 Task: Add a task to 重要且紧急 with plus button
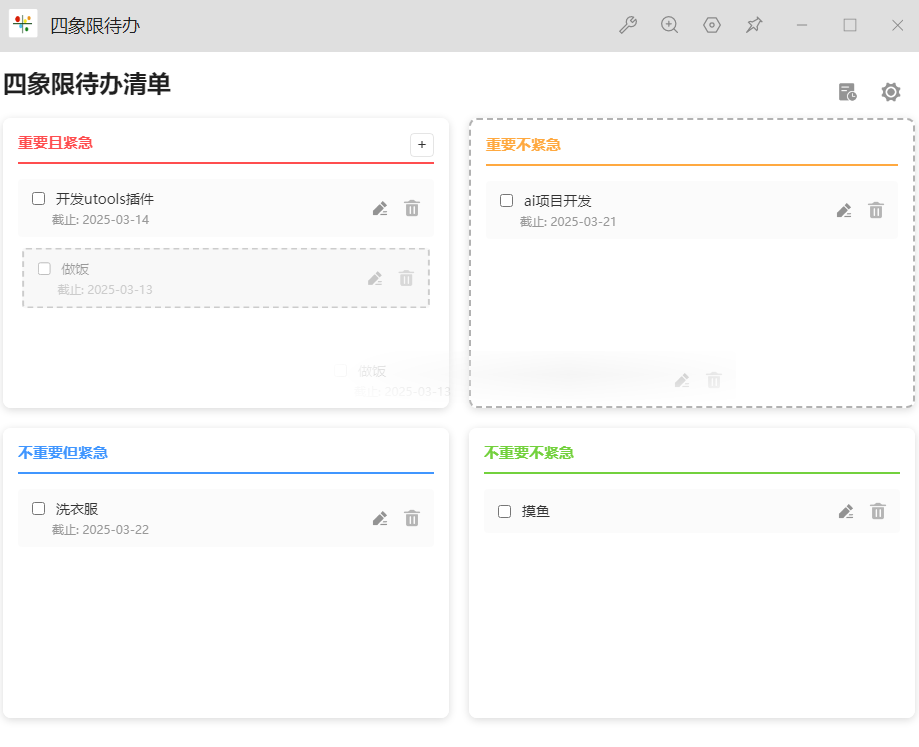click(422, 145)
